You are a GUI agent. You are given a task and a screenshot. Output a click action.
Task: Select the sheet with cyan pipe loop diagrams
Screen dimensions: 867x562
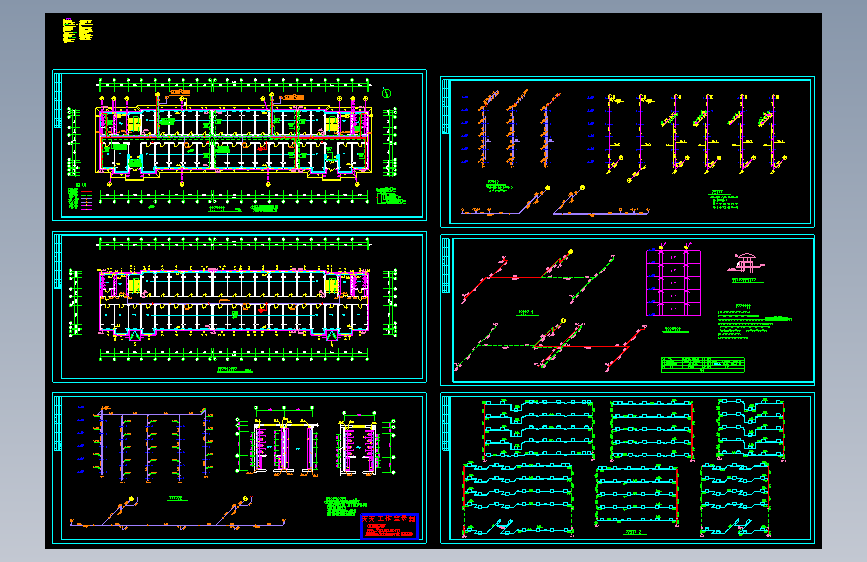point(627,468)
